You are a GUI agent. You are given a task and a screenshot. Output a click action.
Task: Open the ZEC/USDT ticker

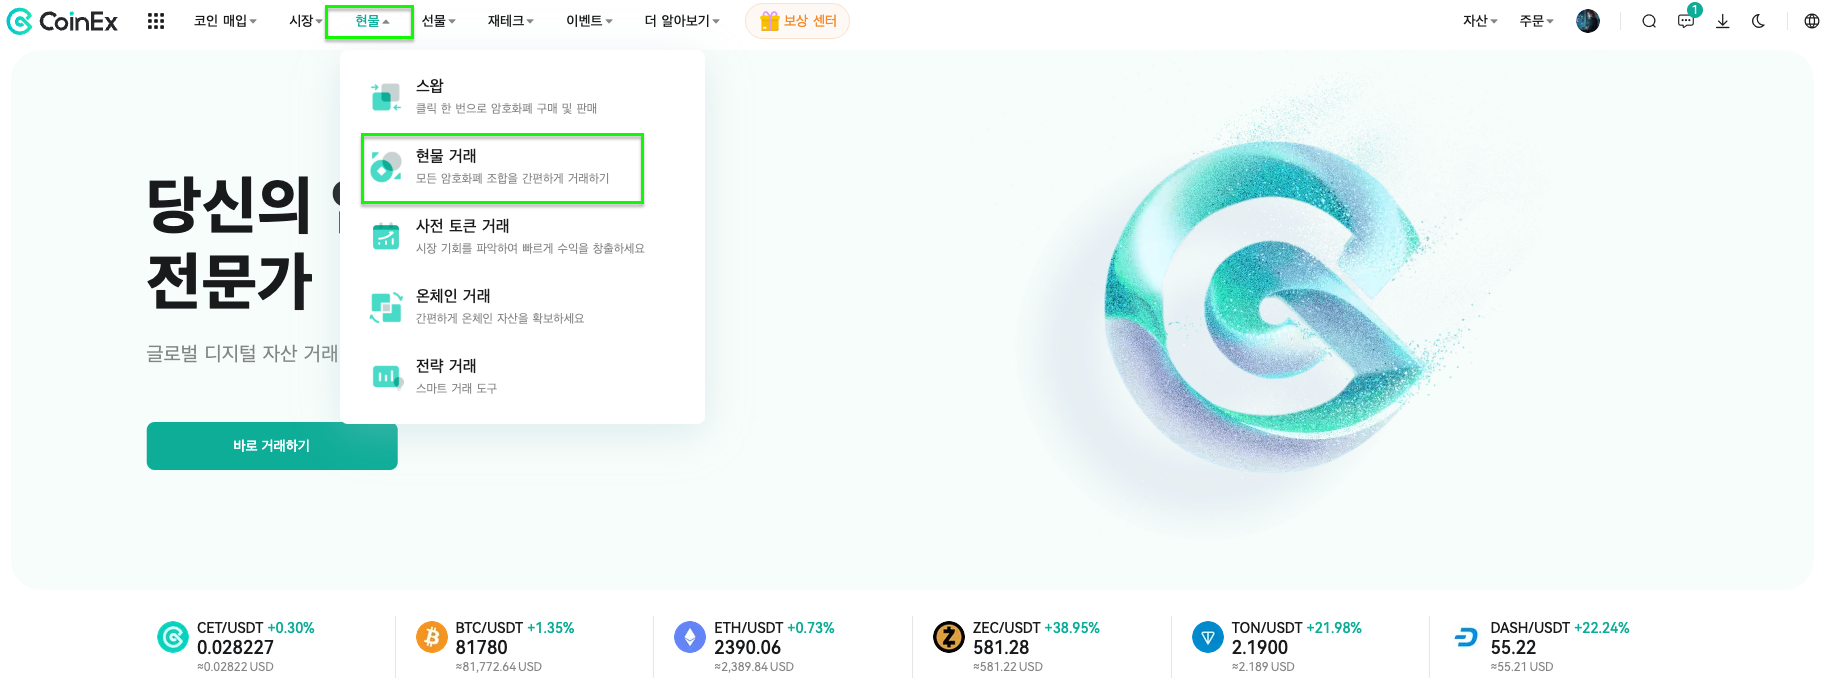pos(1016,647)
